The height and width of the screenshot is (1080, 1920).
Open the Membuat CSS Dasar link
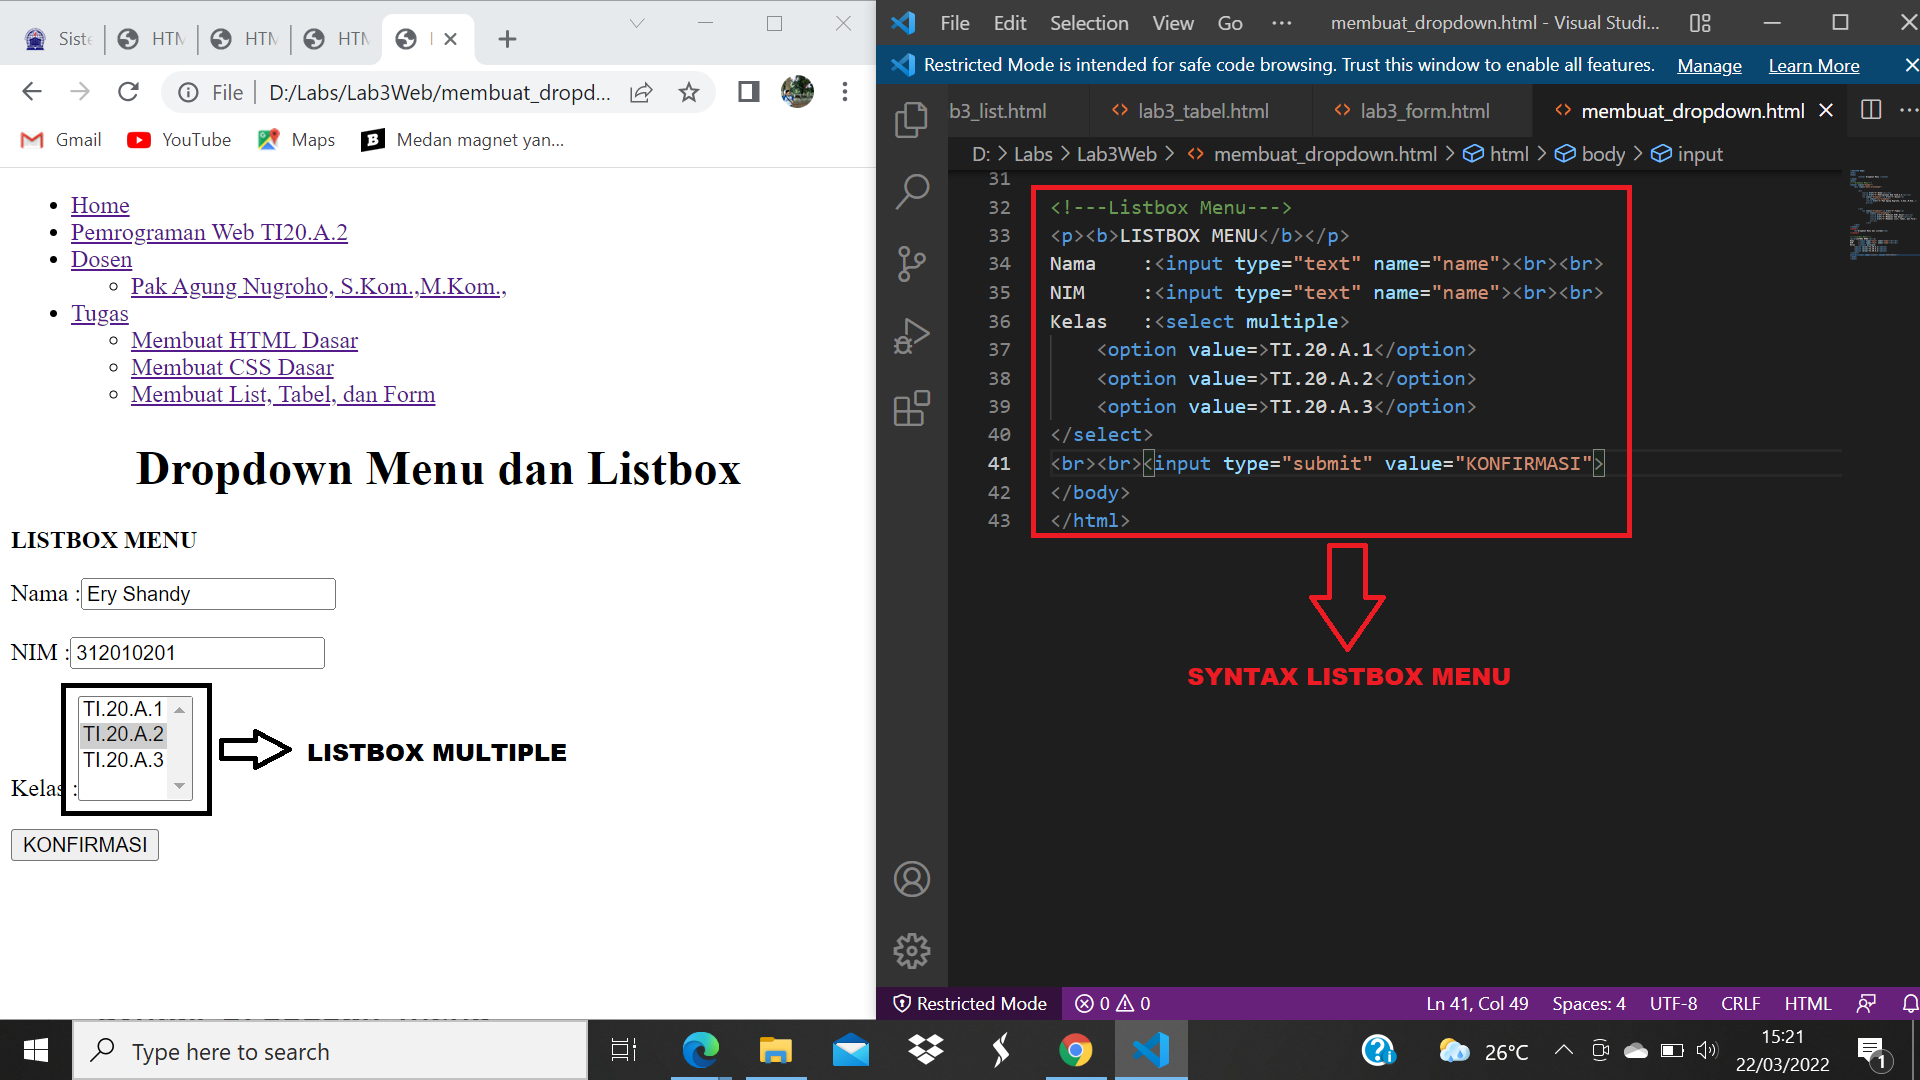[232, 367]
